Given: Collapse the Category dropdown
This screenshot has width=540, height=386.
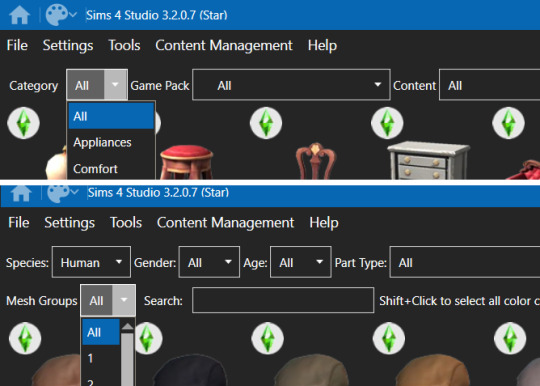Looking at the screenshot, I should [97, 85].
